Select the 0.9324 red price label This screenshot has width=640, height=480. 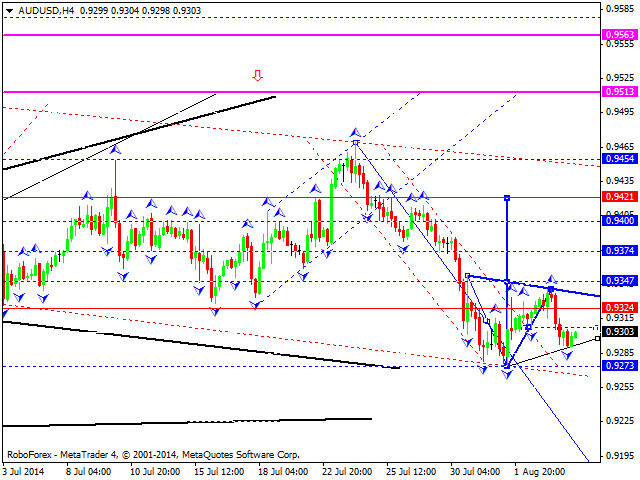620,307
